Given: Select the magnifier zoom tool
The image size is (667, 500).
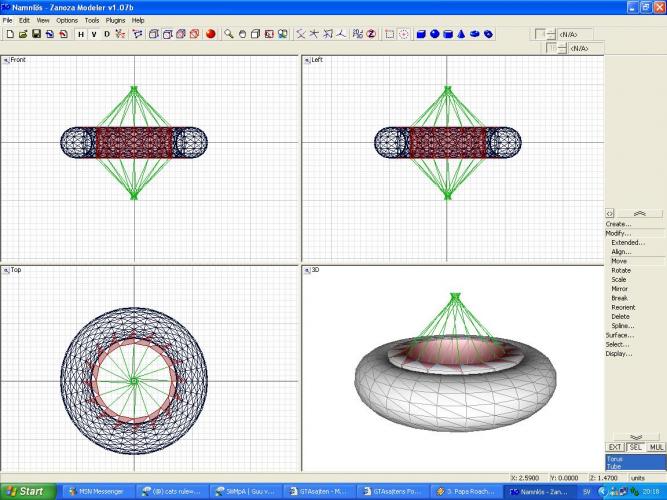Looking at the screenshot, I should point(229,34).
